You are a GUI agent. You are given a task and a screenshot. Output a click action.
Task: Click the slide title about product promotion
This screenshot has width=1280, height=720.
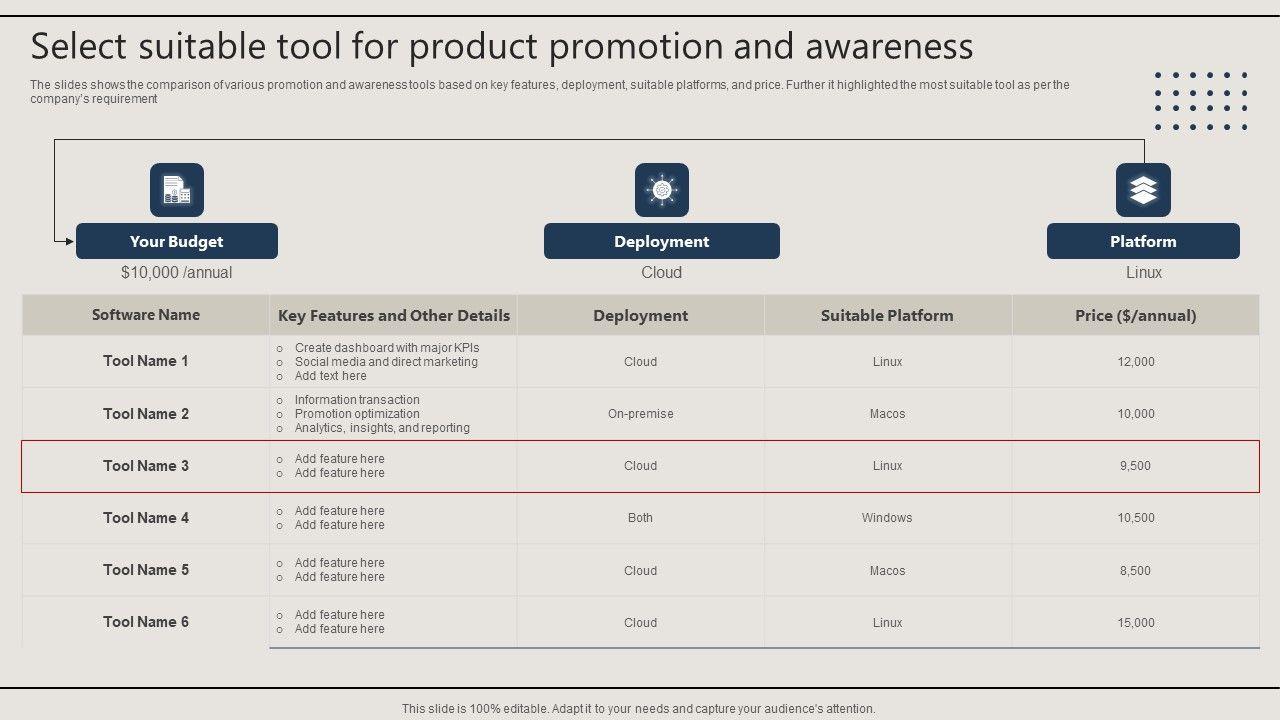(502, 47)
